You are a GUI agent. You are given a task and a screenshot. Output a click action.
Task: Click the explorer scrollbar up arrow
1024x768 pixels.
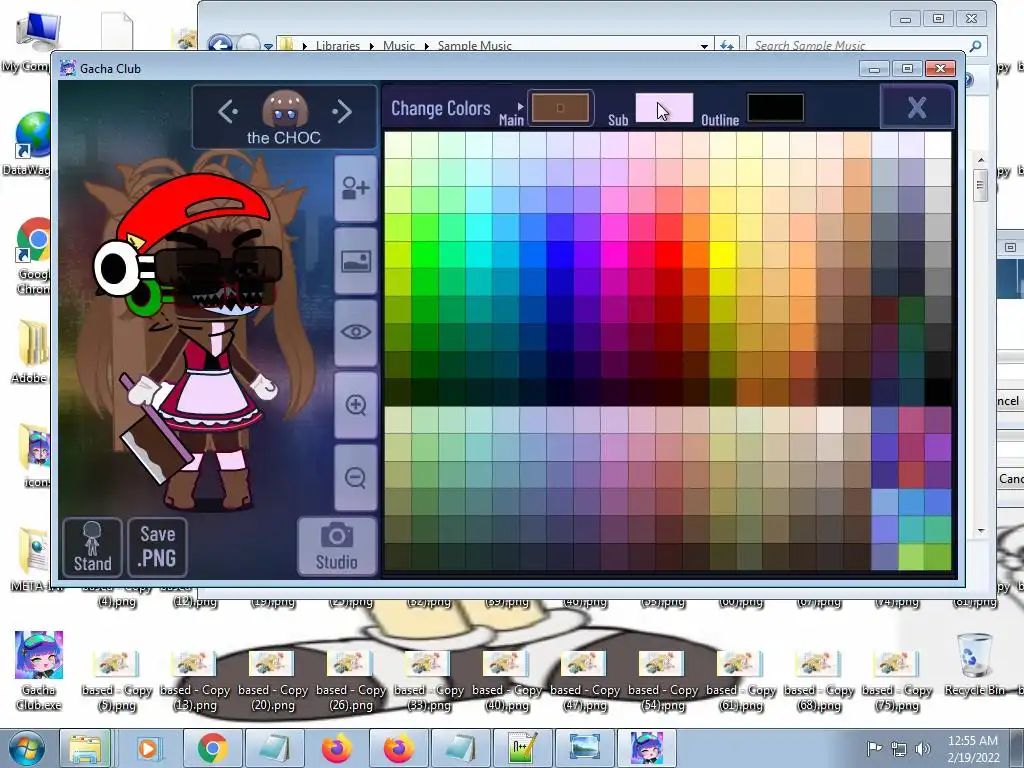pyautogui.click(x=980, y=160)
